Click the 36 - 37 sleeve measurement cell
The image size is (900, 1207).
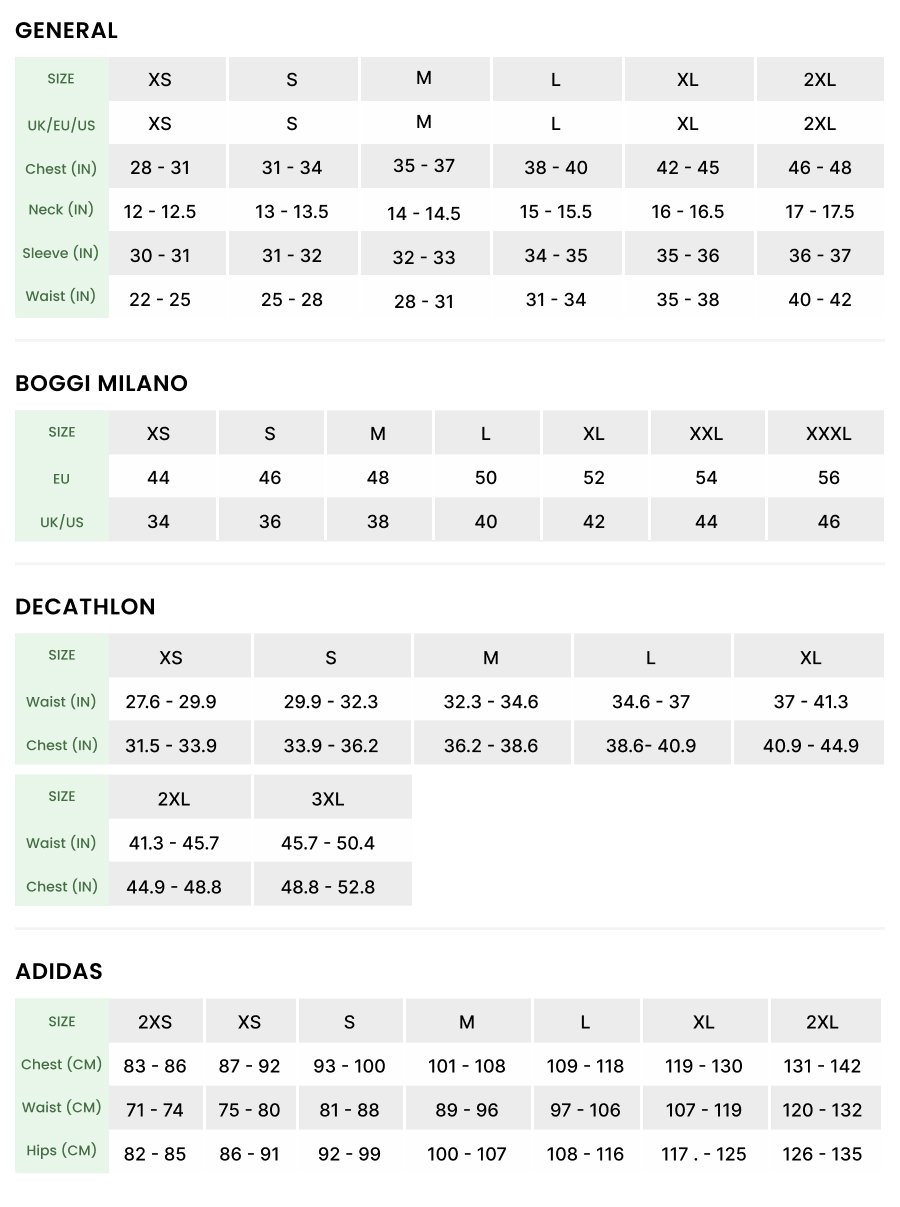click(x=819, y=256)
